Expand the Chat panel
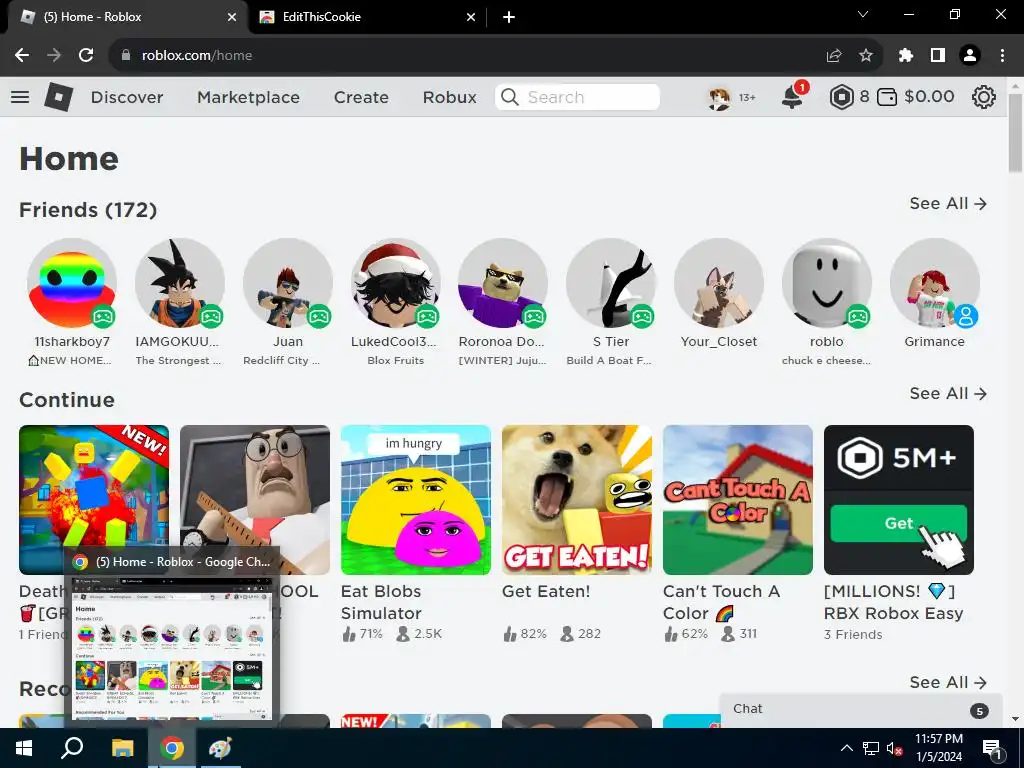The height and width of the screenshot is (768, 1024). [x=861, y=710]
